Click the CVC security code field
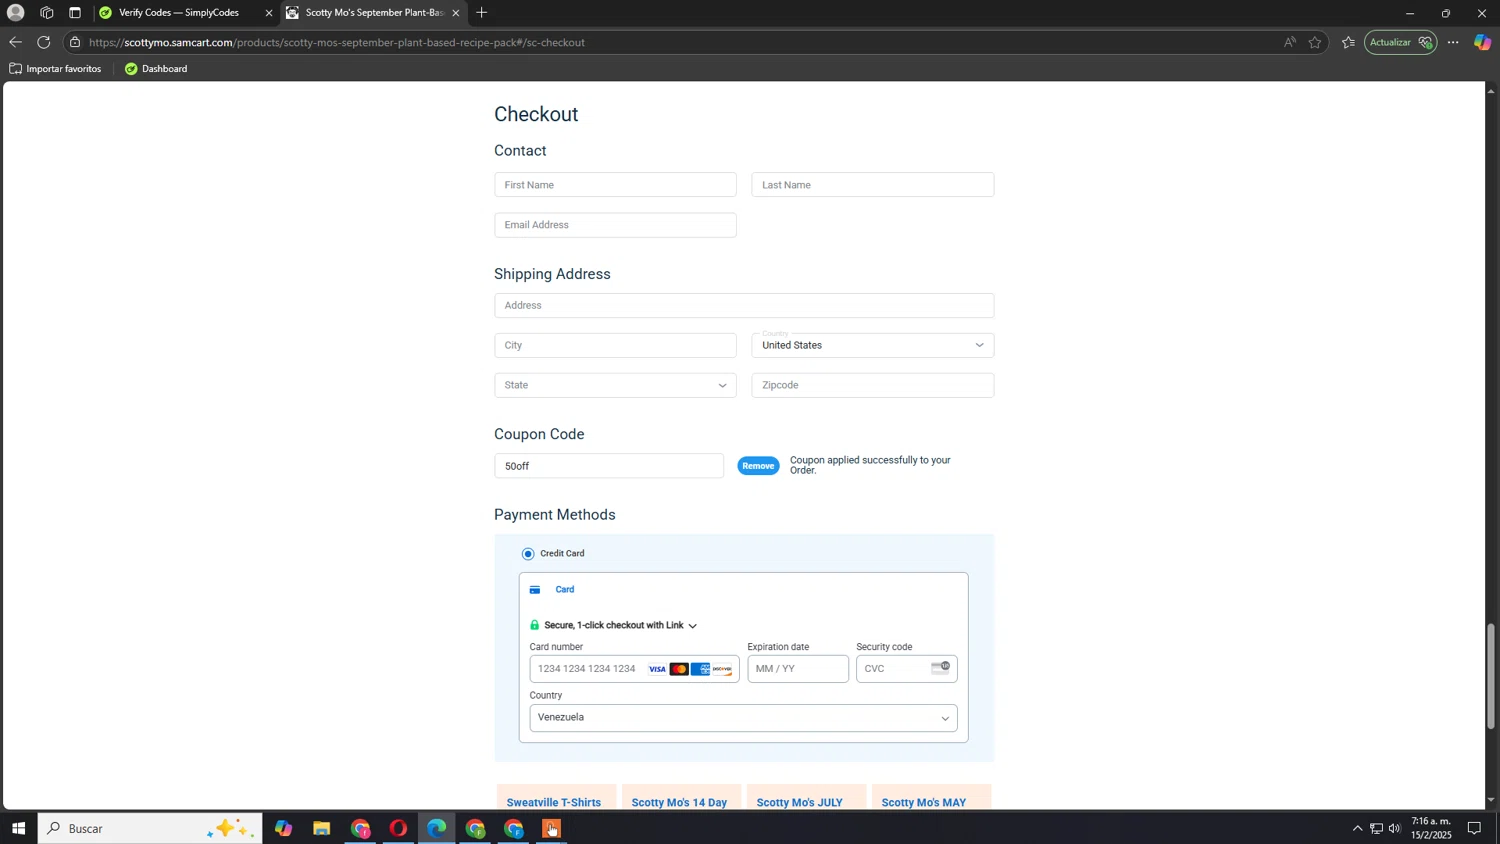 pyautogui.click(x=906, y=669)
